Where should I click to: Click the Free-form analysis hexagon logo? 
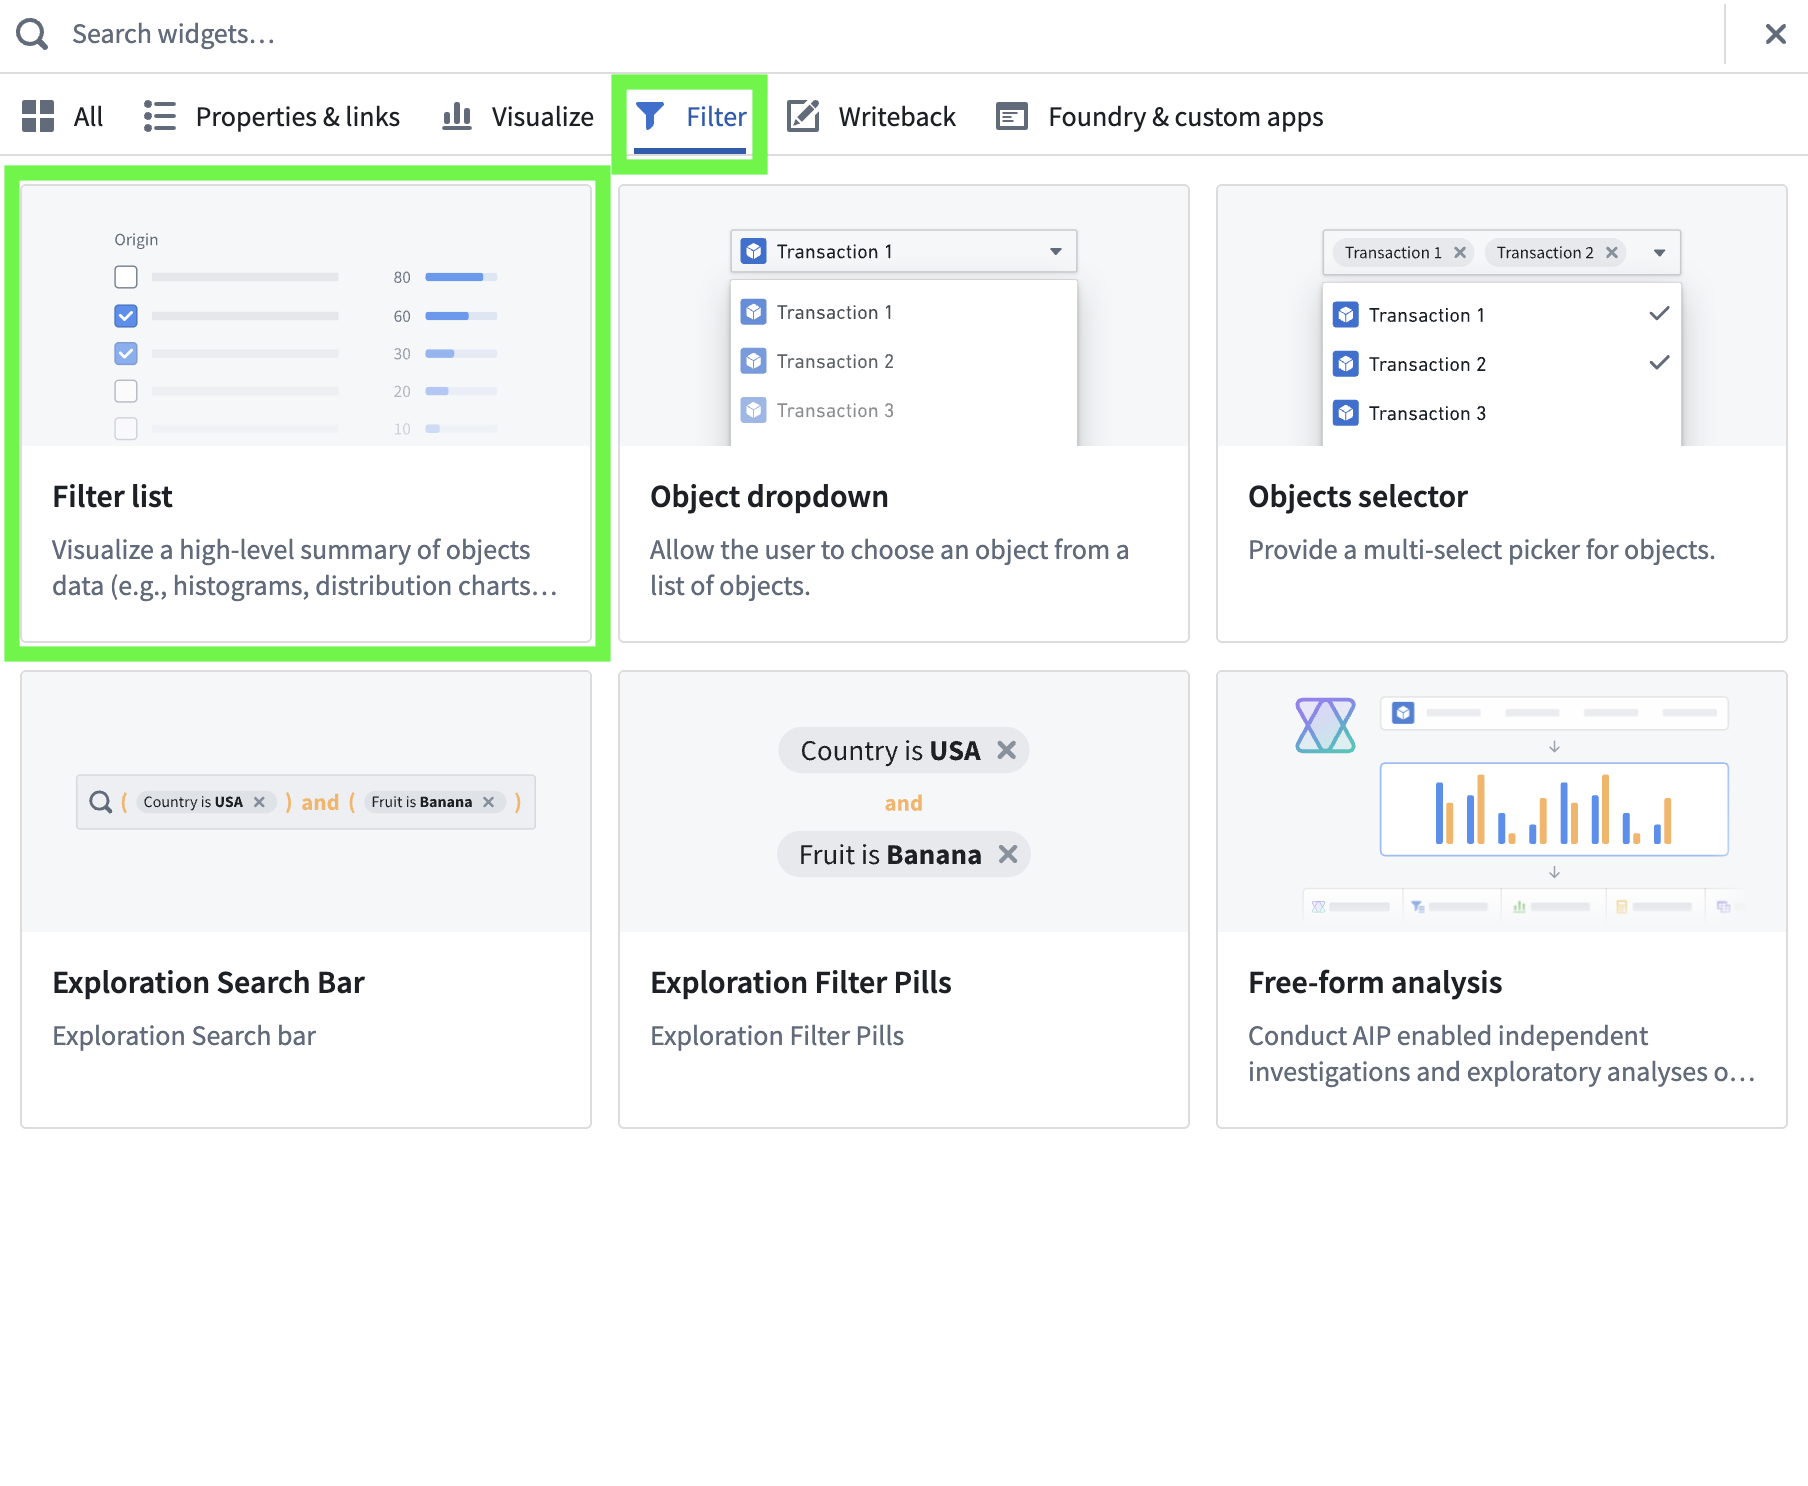coord(1325,725)
